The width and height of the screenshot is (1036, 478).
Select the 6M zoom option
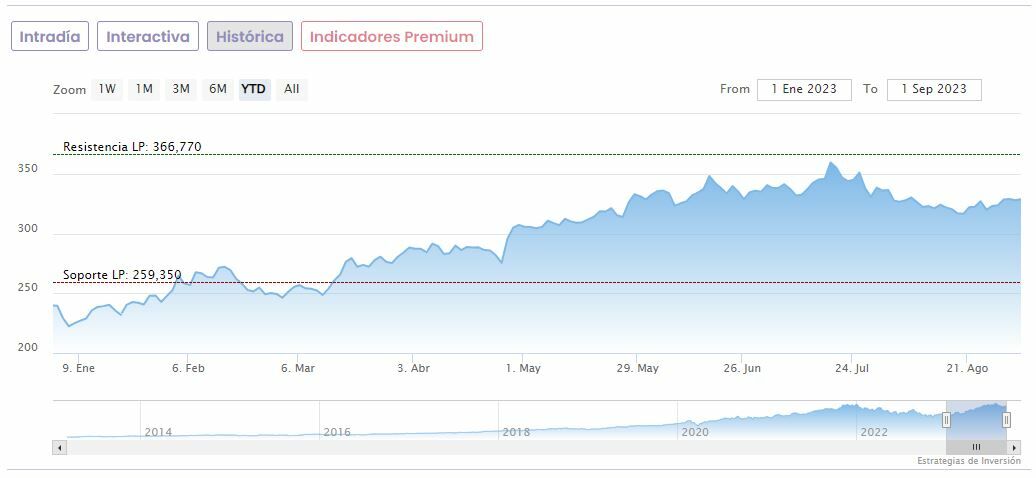coord(218,89)
